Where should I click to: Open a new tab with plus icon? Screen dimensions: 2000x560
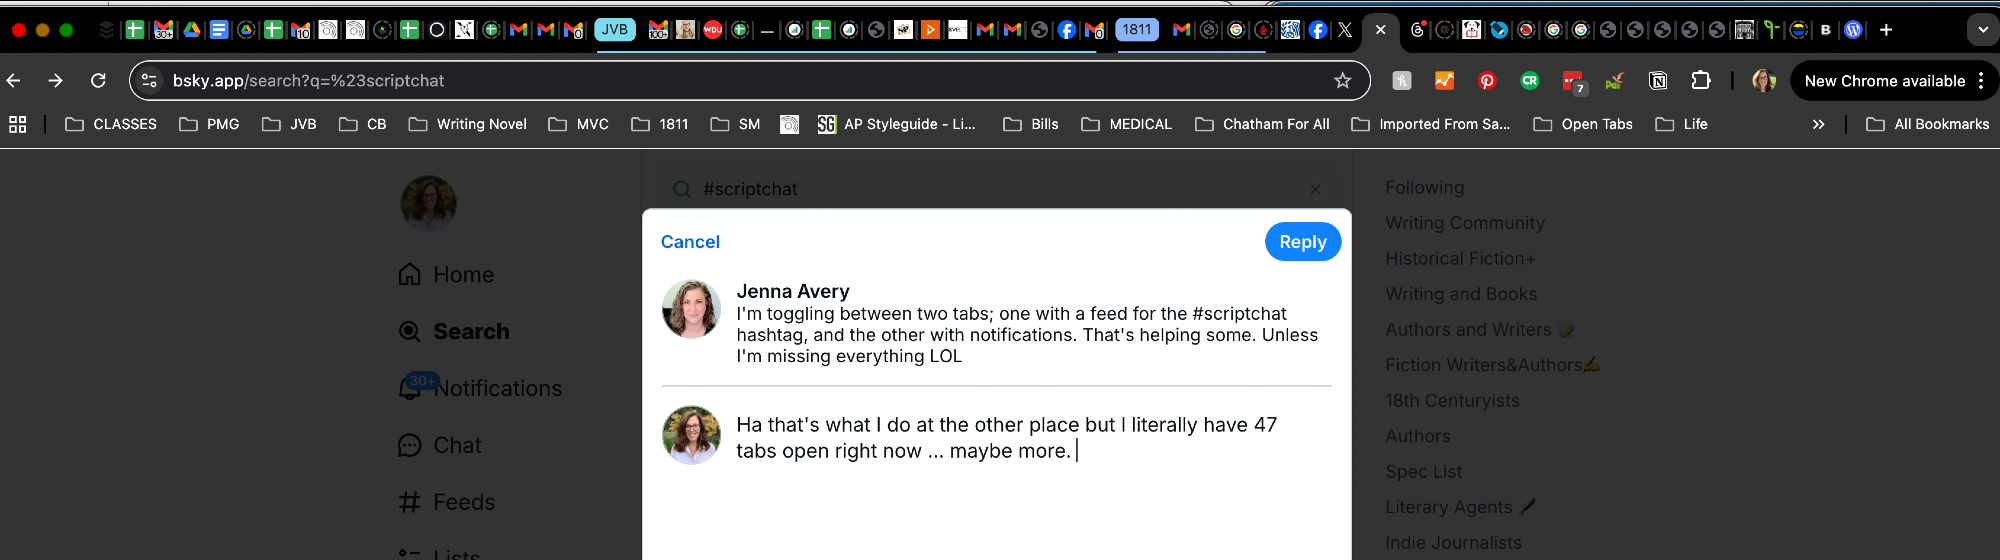(x=1886, y=30)
